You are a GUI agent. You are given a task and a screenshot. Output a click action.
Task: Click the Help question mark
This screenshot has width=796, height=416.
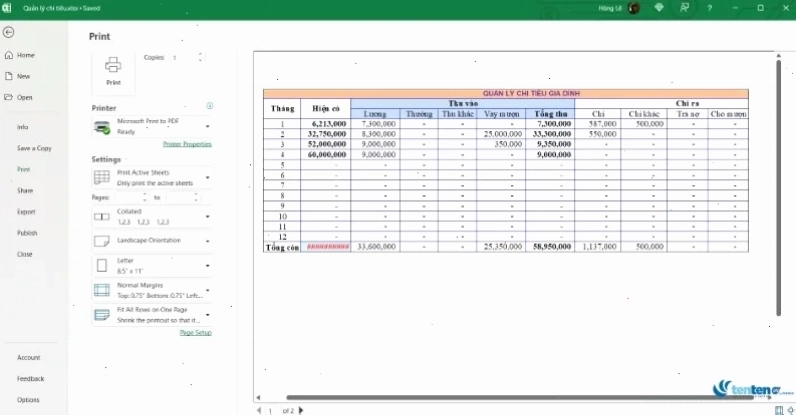click(x=710, y=8)
